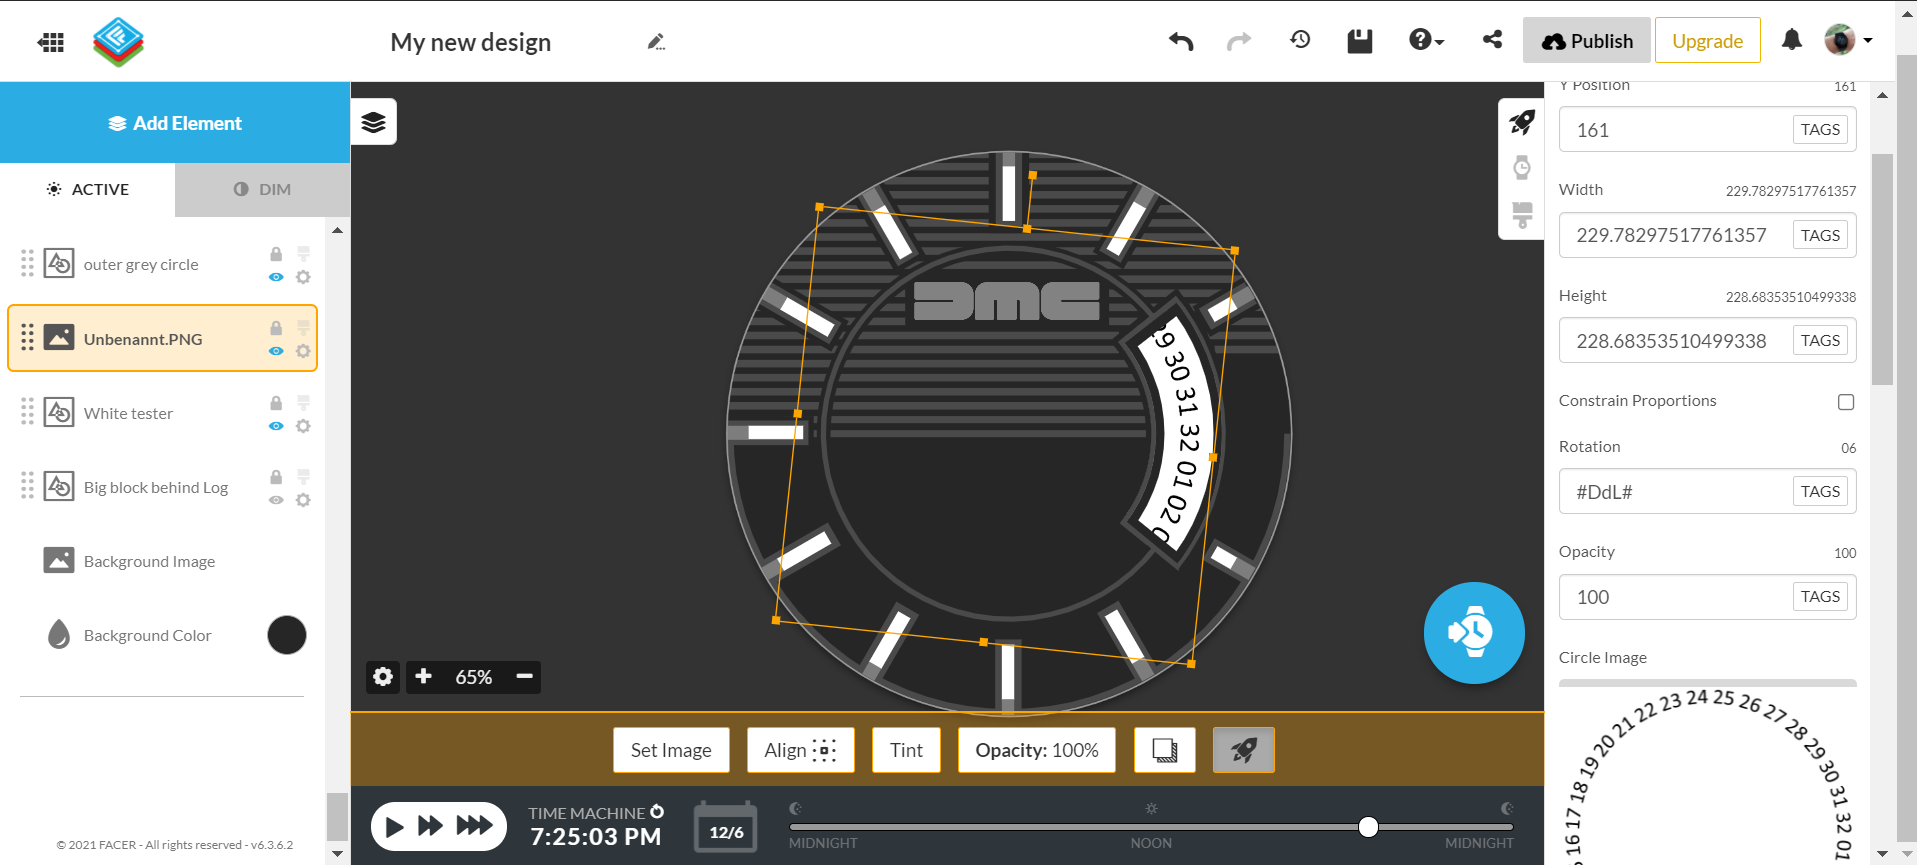This screenshot has height=865, width=1917.
Task: Click paint roller icon on White tester layer
Action: 303,403
